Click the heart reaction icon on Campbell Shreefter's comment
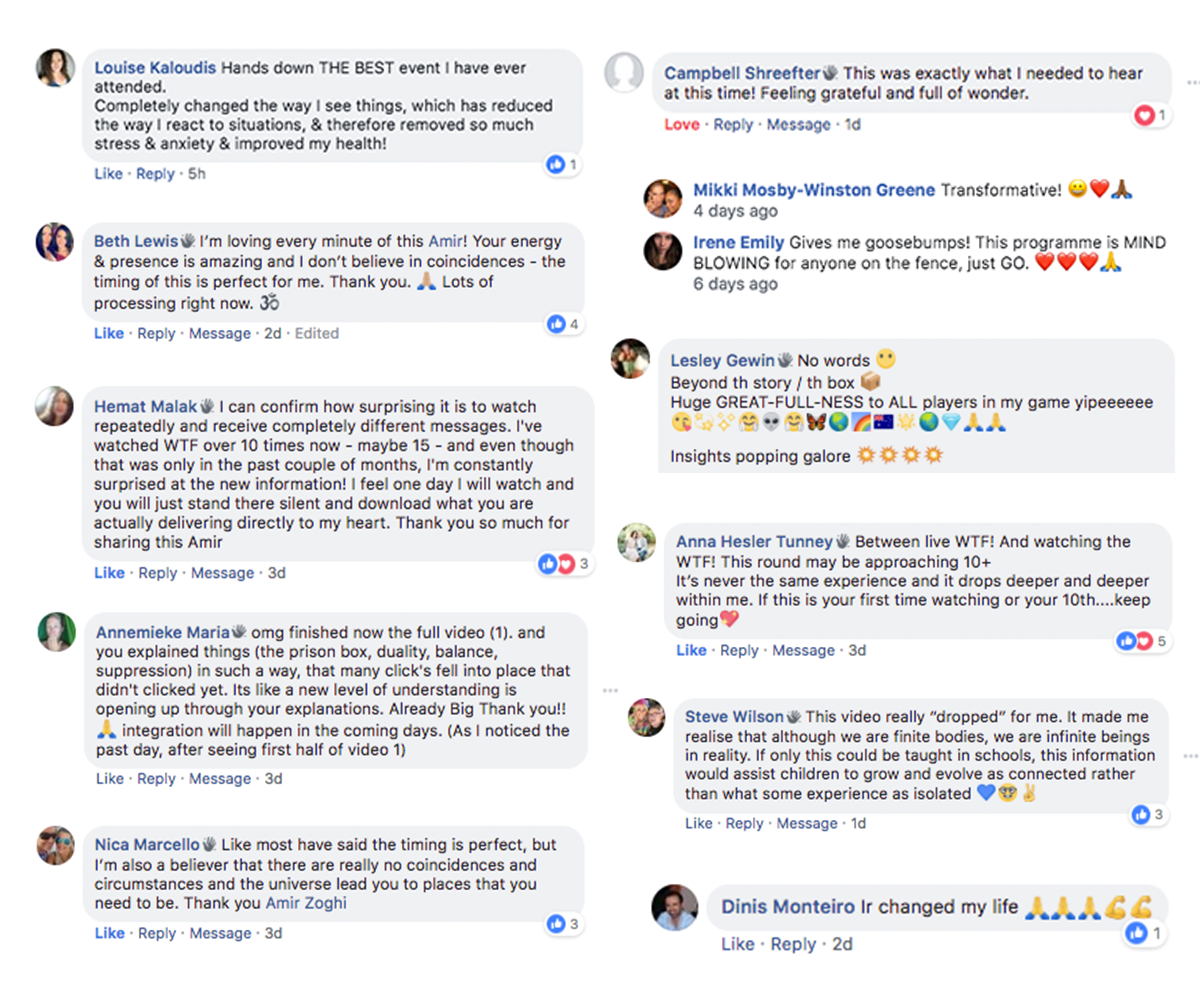Screen dimensions: 1200x1000 [x=1143, y=116]
